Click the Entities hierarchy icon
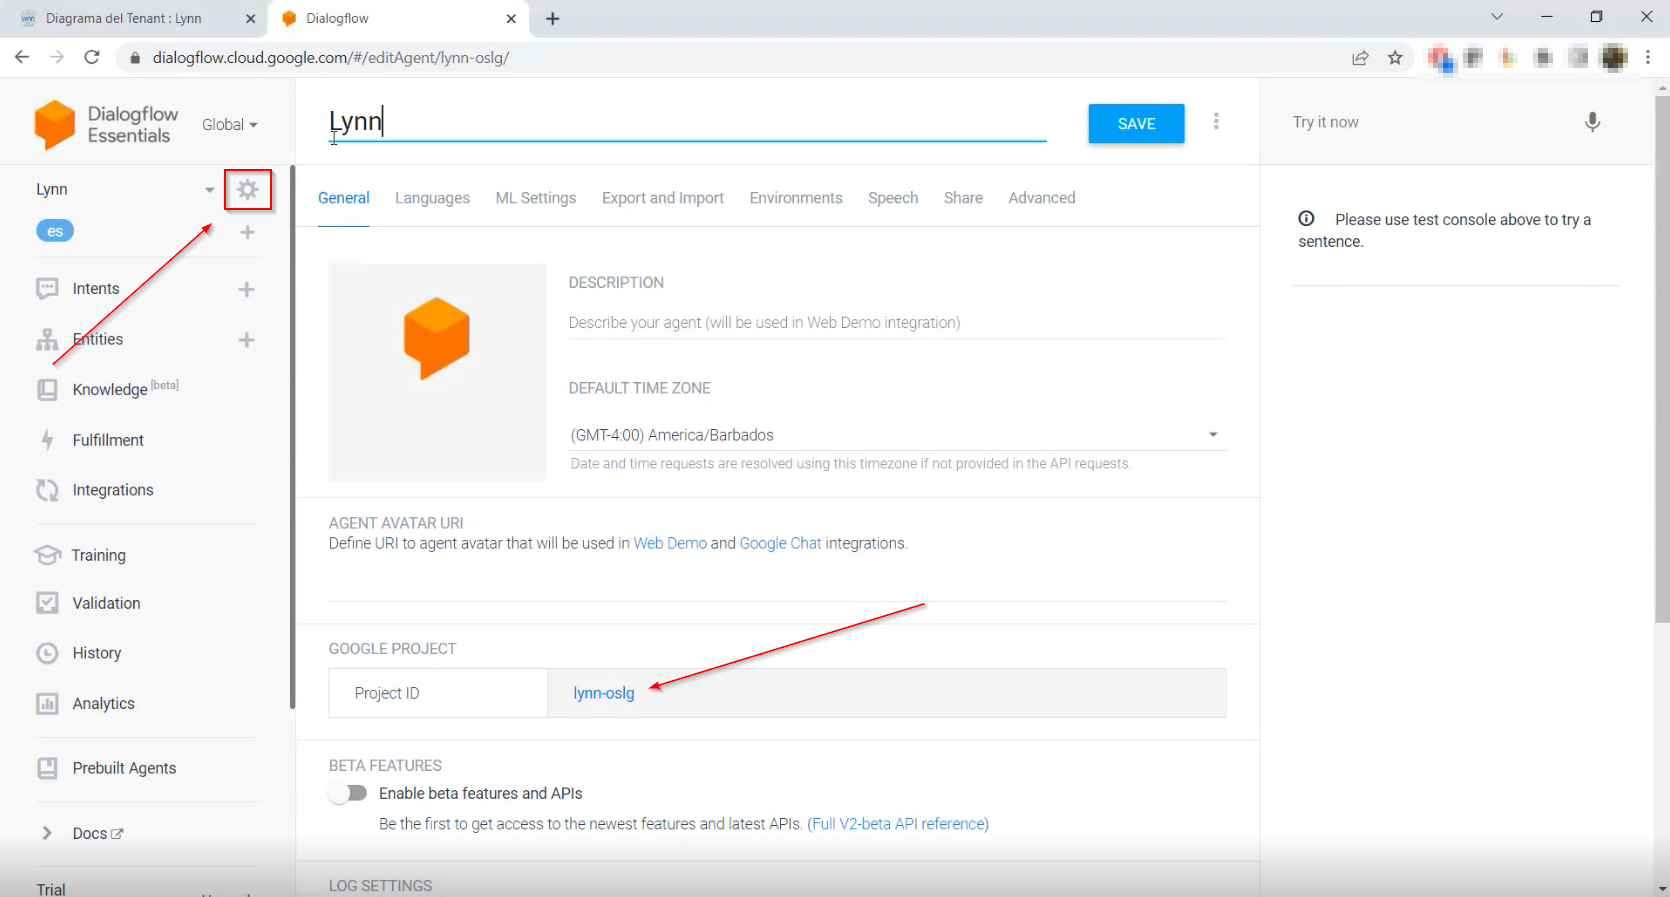 coord(47,340)
